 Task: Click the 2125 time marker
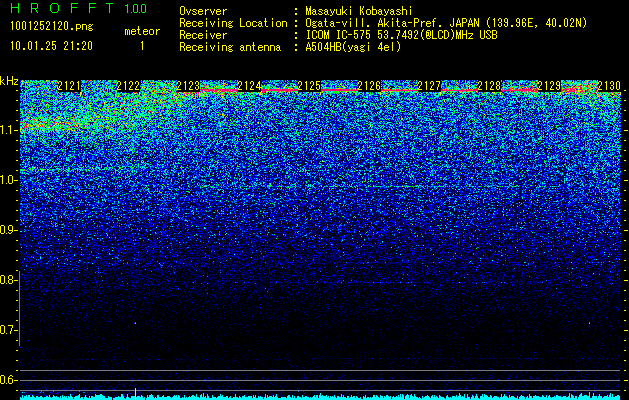tap(309, 86)
